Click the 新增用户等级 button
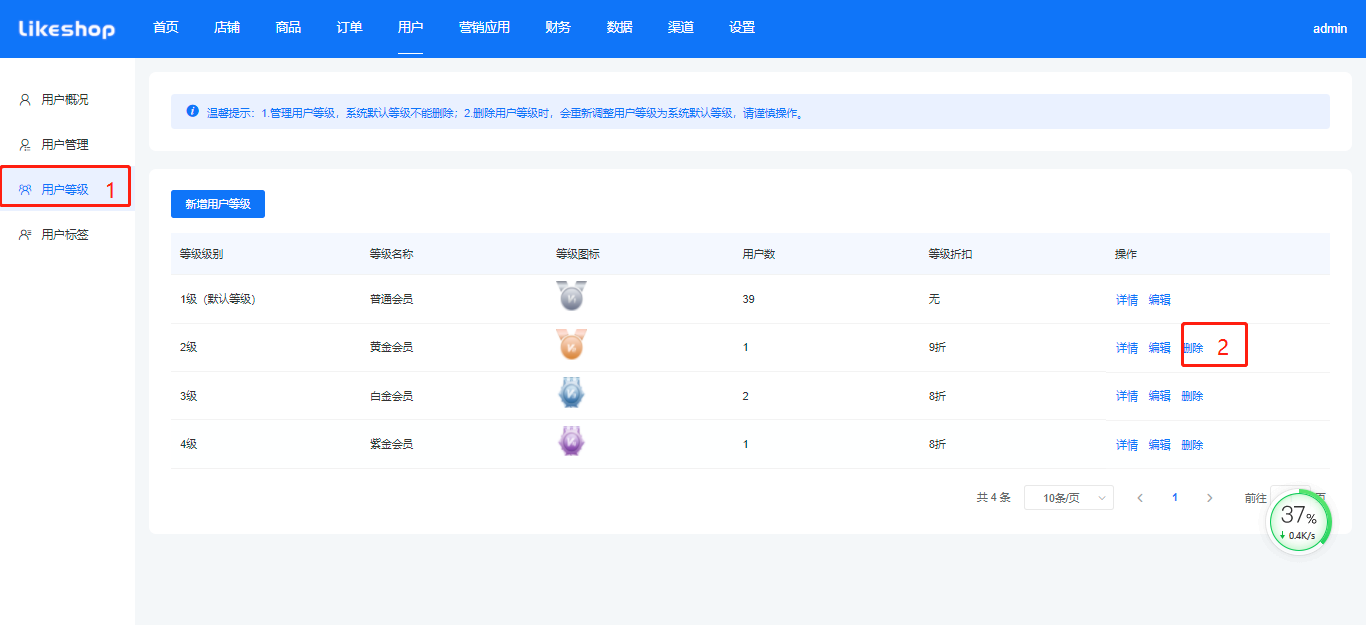 [x=217, y=204]
